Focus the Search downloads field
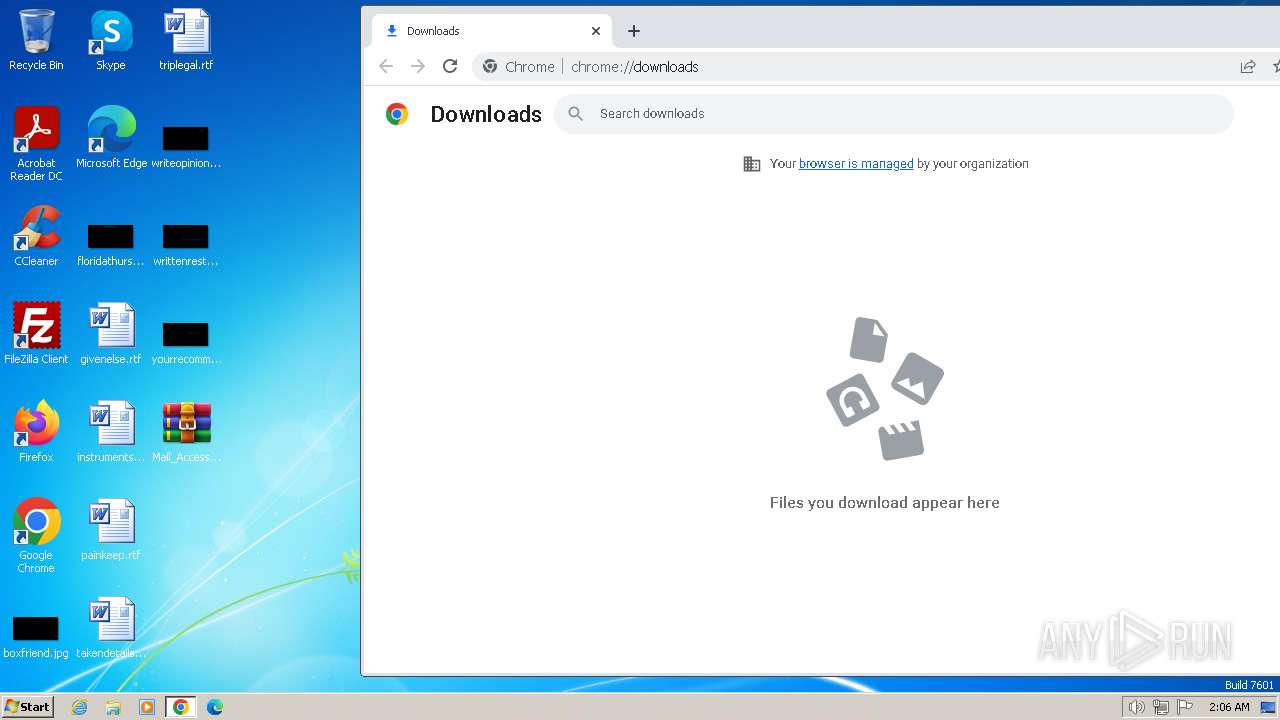The width and height of the screenshot is (1280, 720). (x=894, y=114)
